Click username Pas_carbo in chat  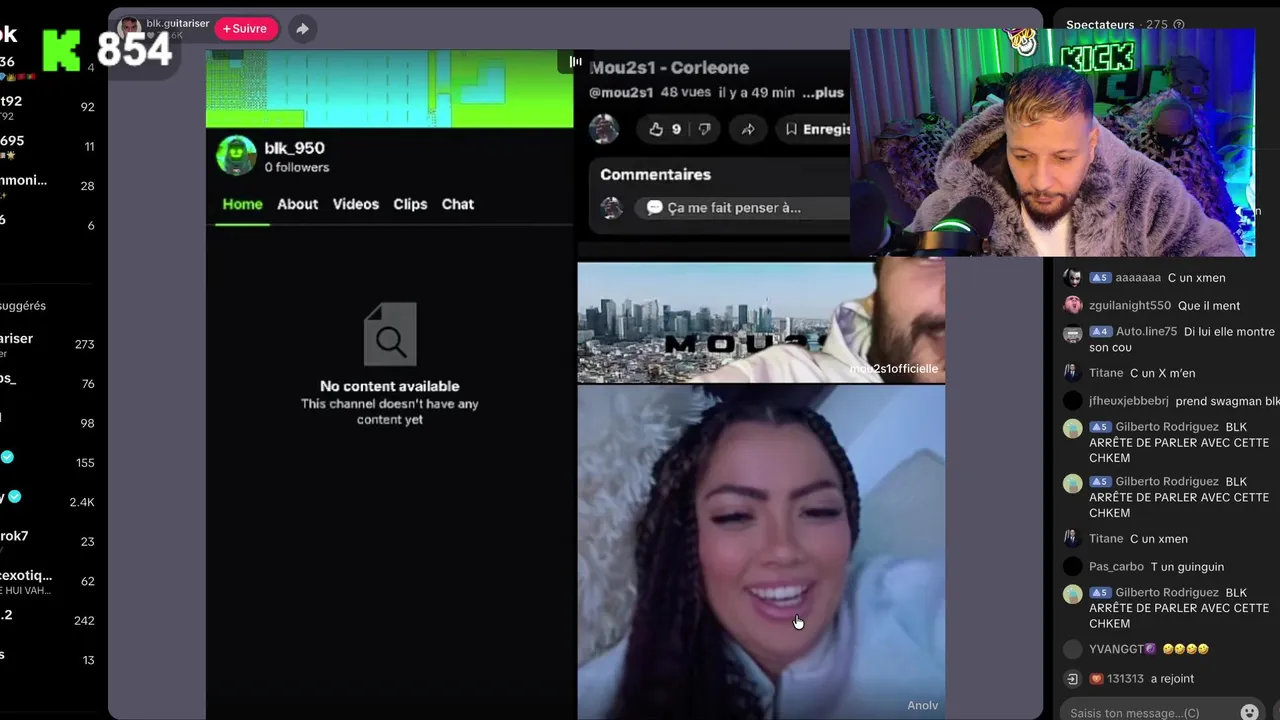click(1116, 567)
